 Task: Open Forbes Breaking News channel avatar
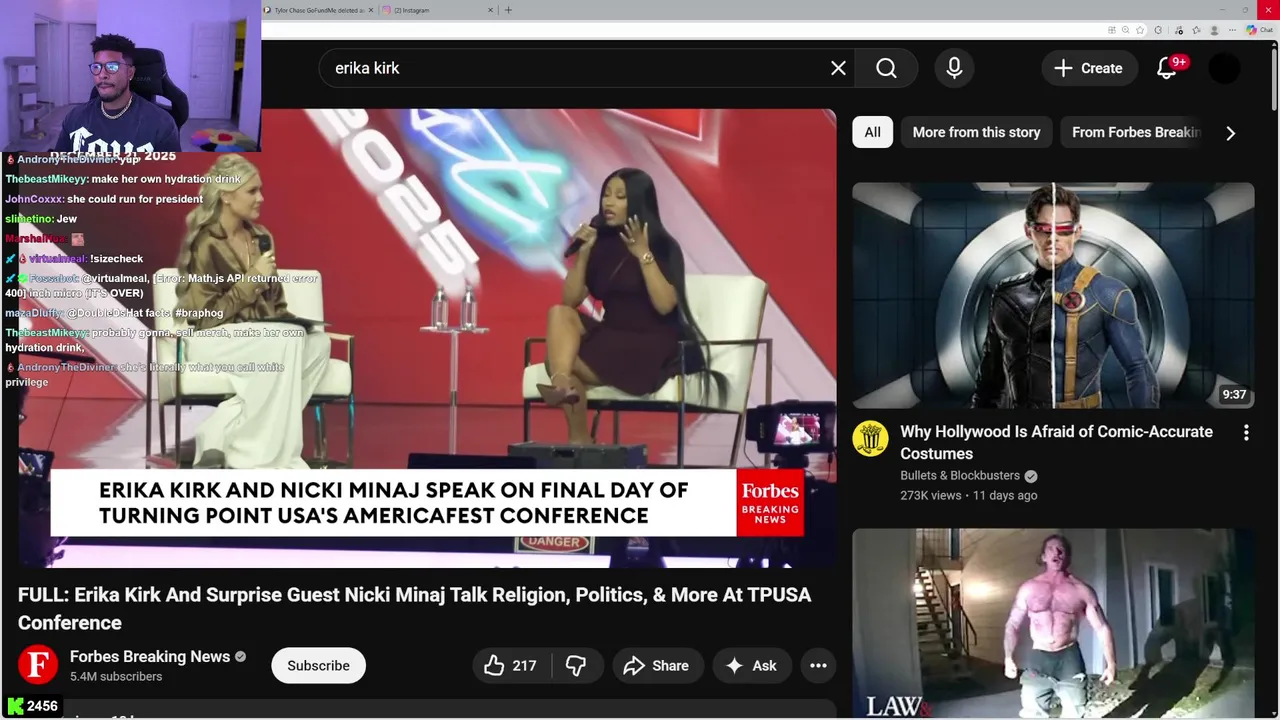point(38,665)
